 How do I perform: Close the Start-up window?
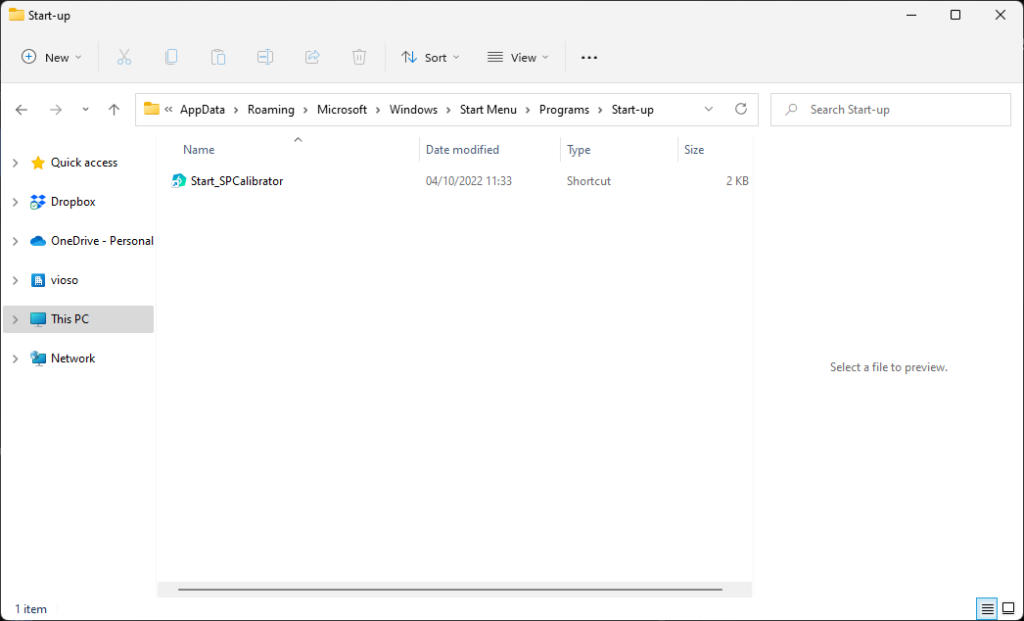coord(1000,15)
